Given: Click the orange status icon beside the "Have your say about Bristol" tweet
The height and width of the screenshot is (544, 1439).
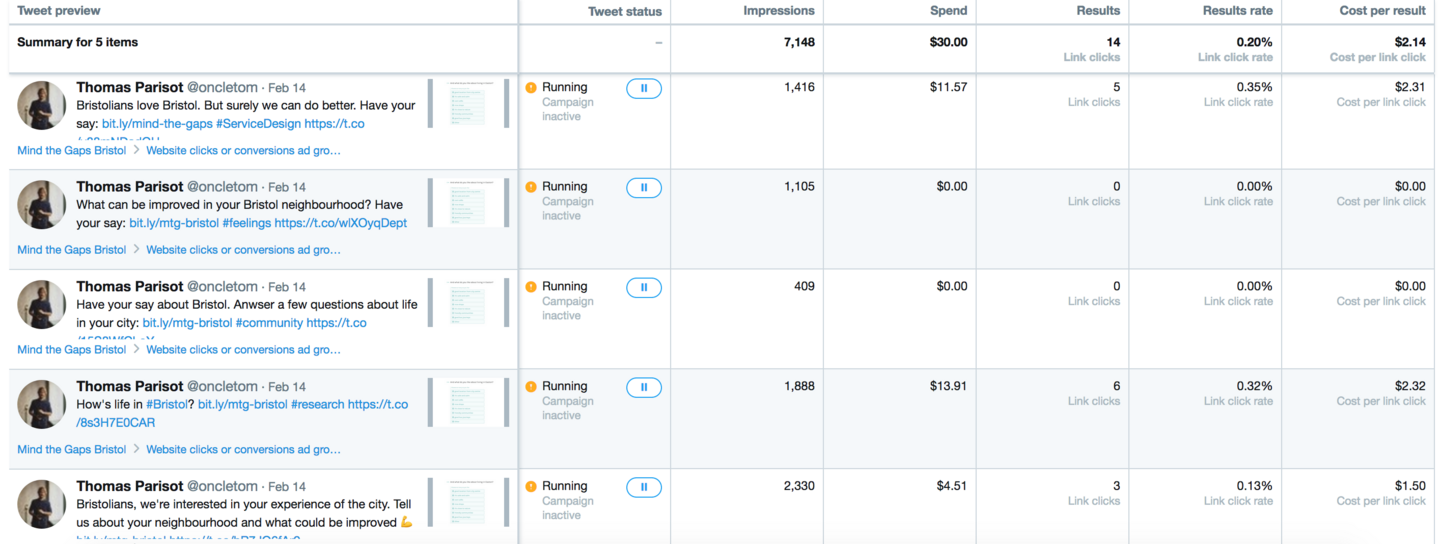Looking at the screenshot, I should [531, 287].
